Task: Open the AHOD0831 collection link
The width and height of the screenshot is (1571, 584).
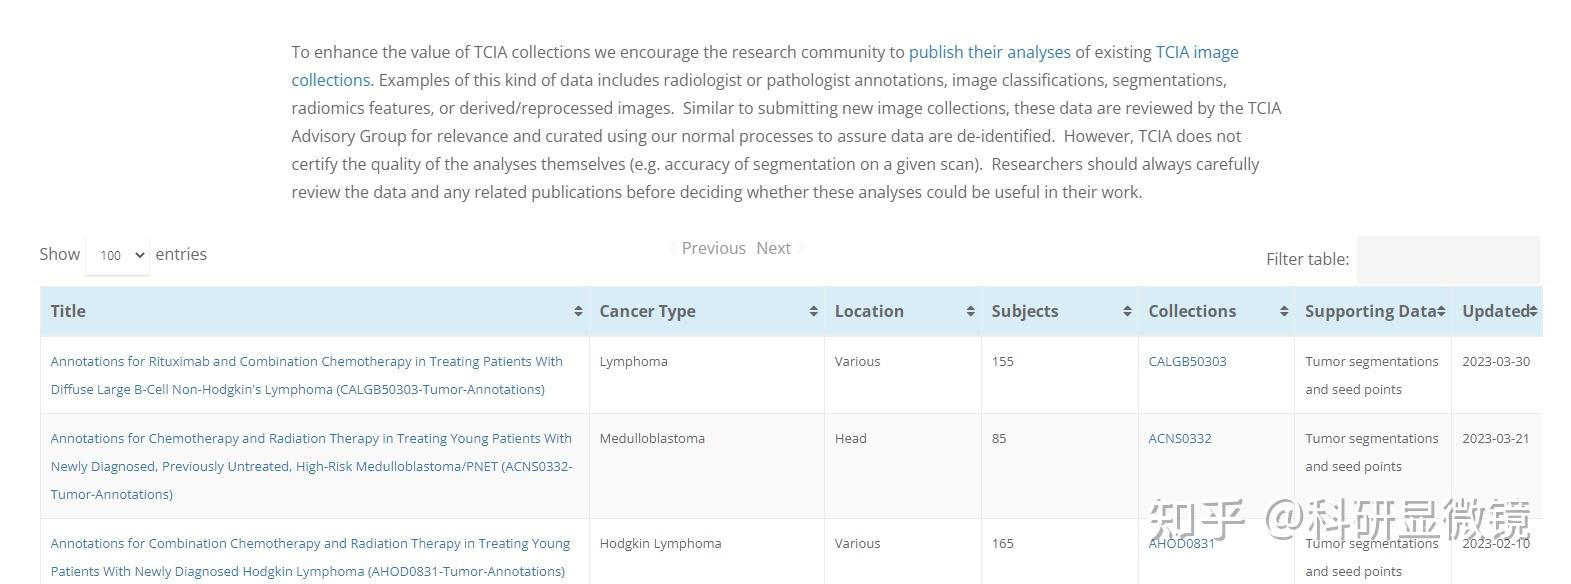Action: (1181, 543)
